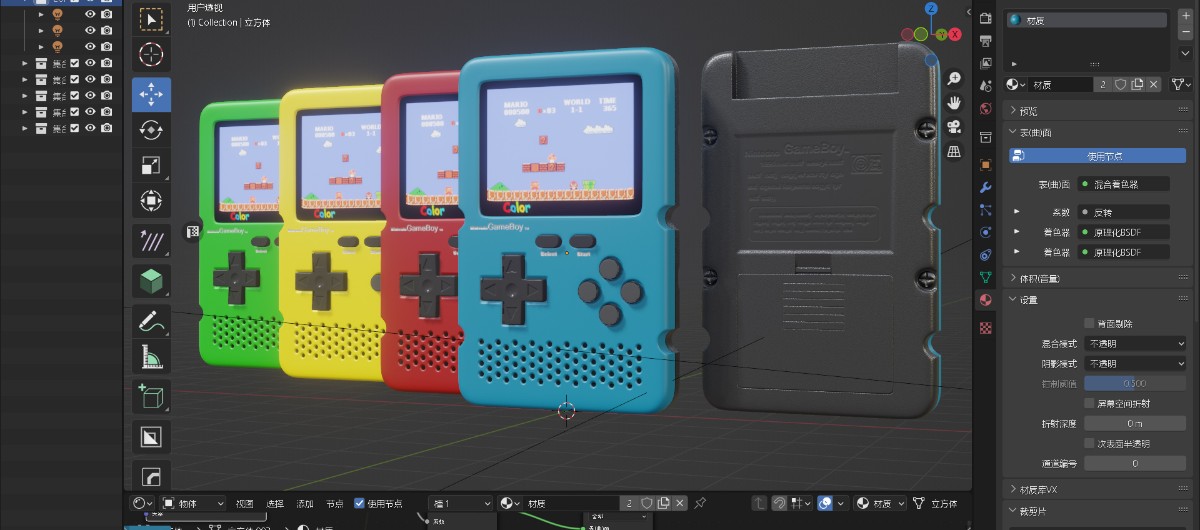Click the pan hand icon in viewport
The image size is (1200, 530).
954,102
